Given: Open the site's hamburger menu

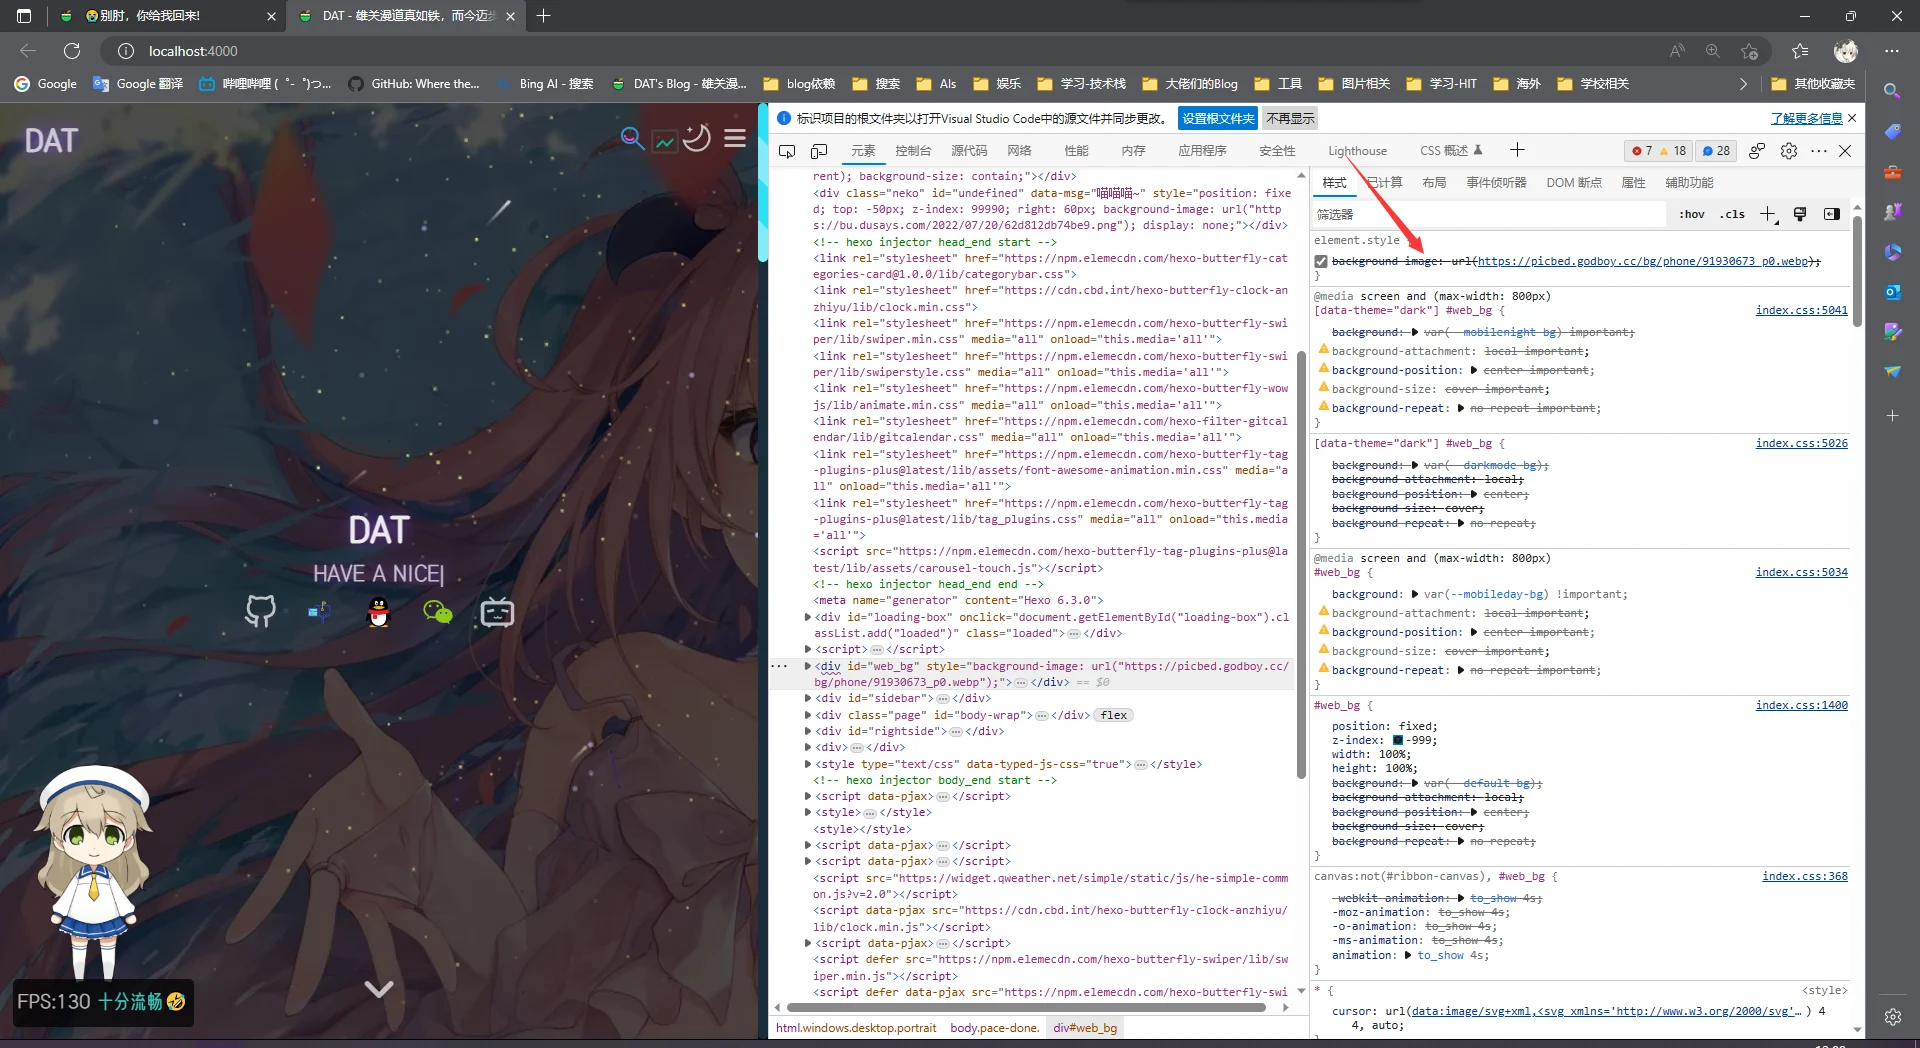Looking at the screenshot, I should (735, 139).
